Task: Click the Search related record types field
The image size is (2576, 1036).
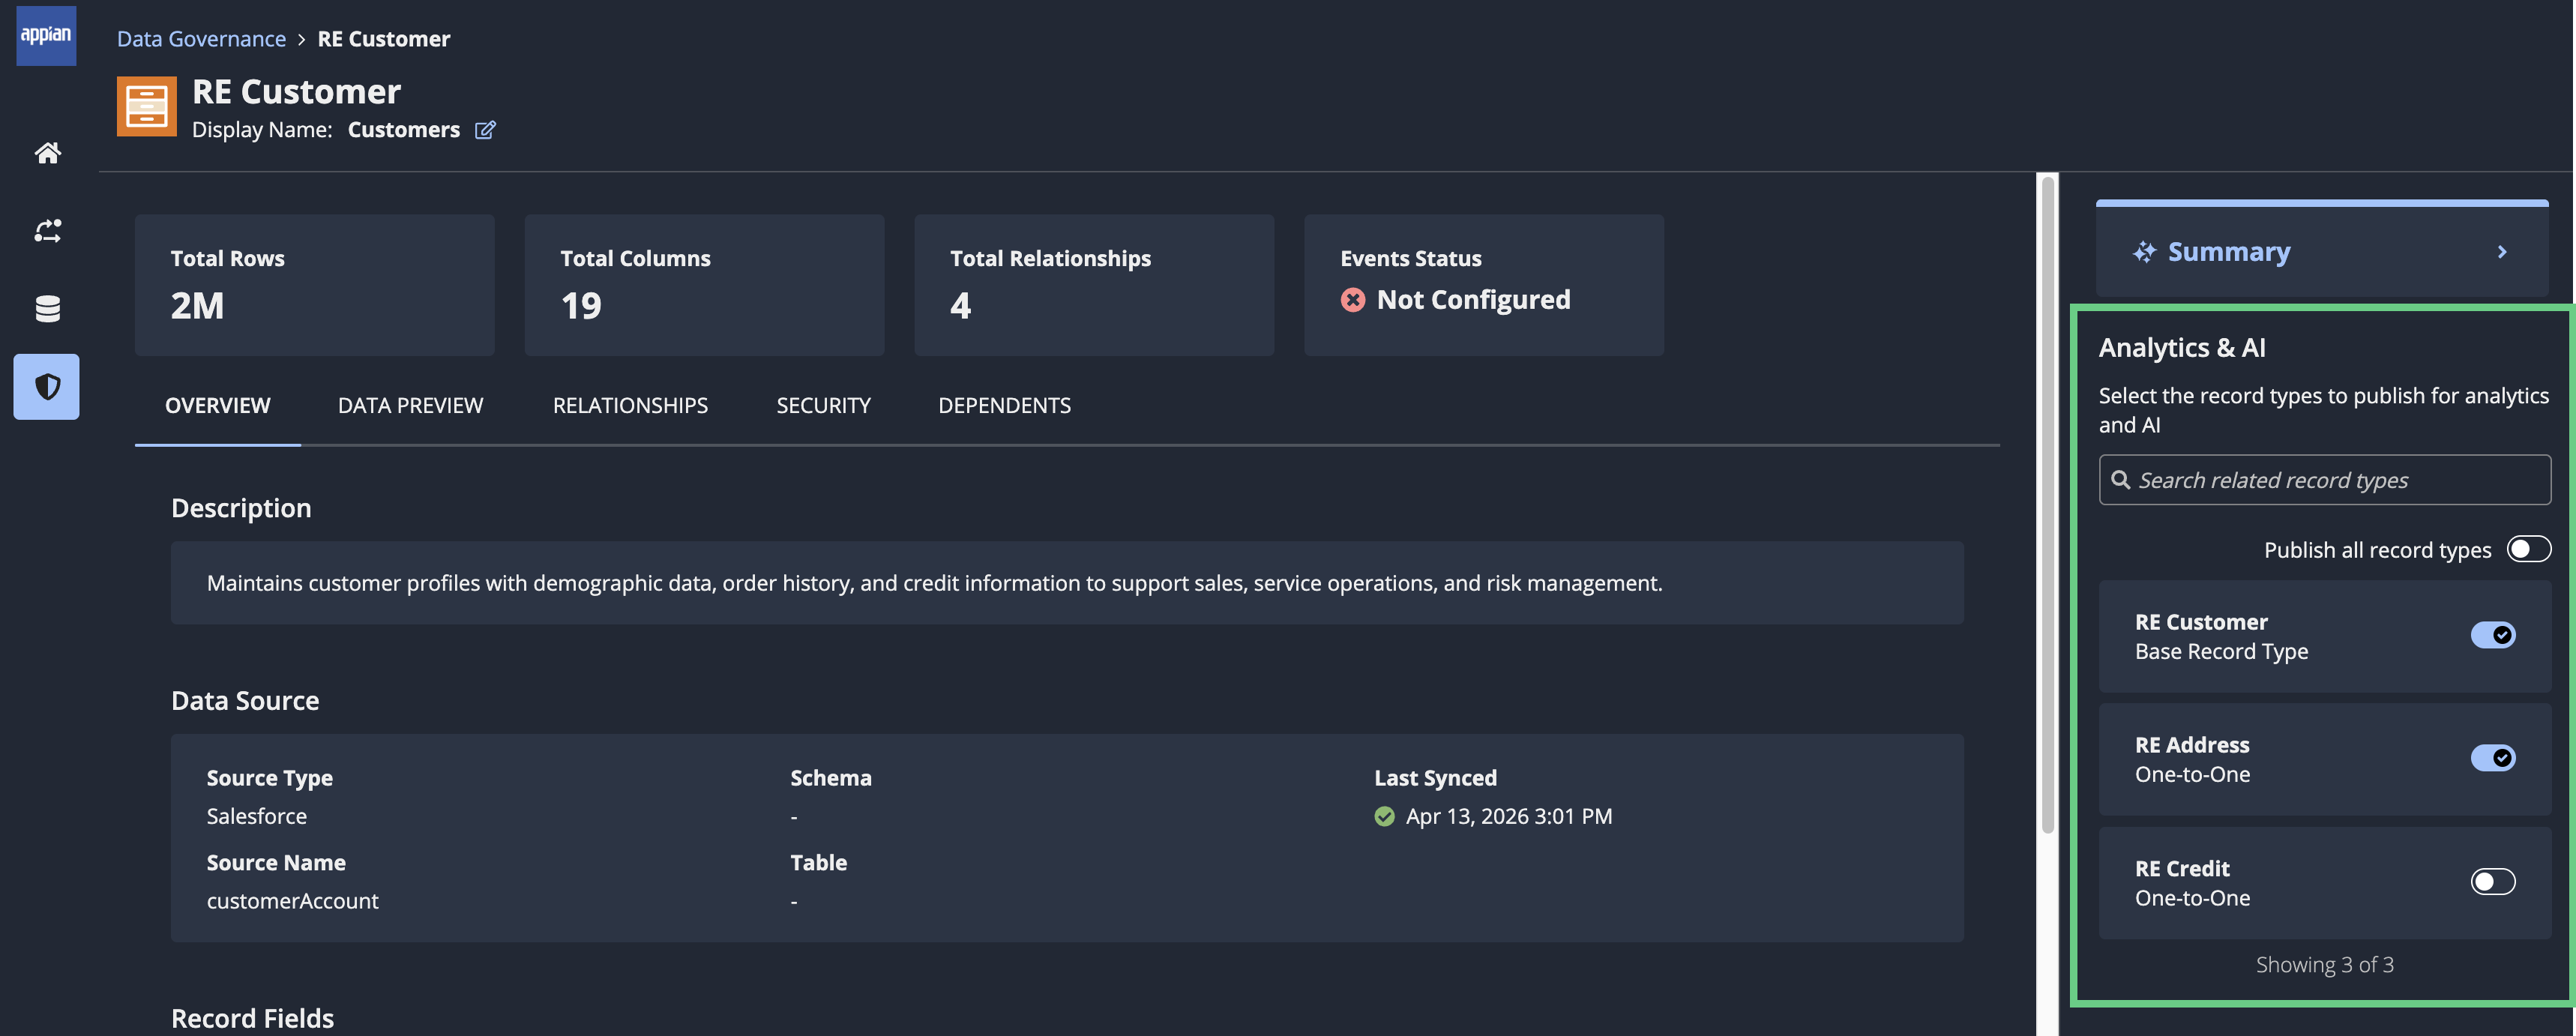Action: pos(2324,480)
